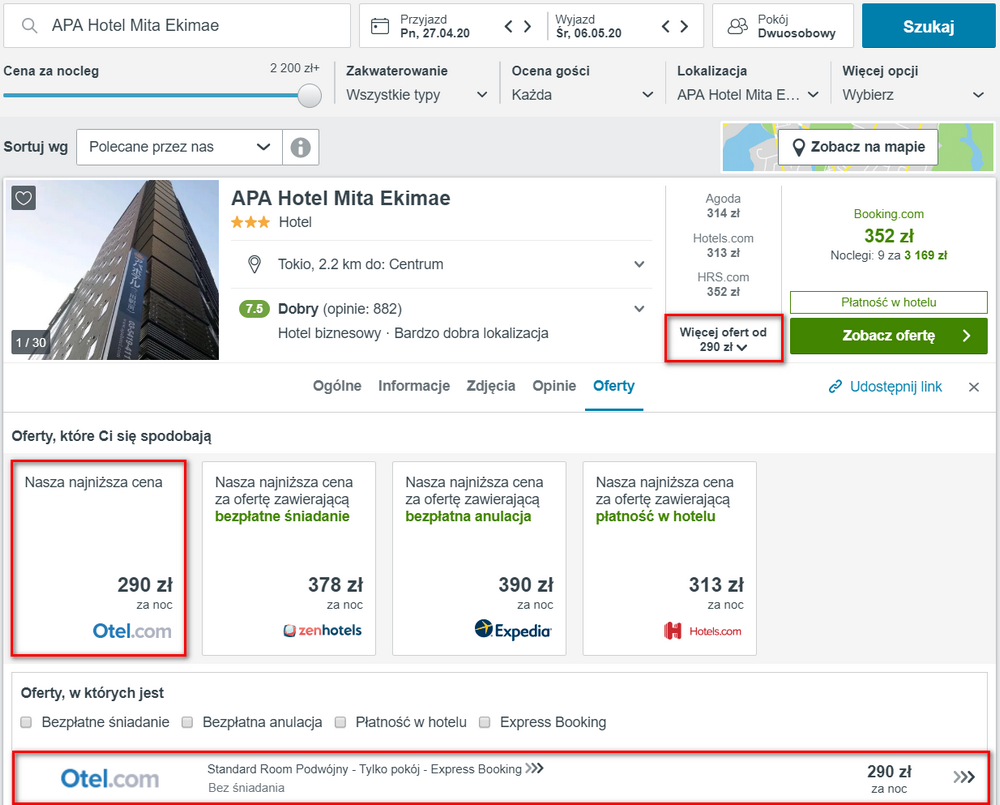Open the Otel.com 290 zł lowest price card

point(99,558)
